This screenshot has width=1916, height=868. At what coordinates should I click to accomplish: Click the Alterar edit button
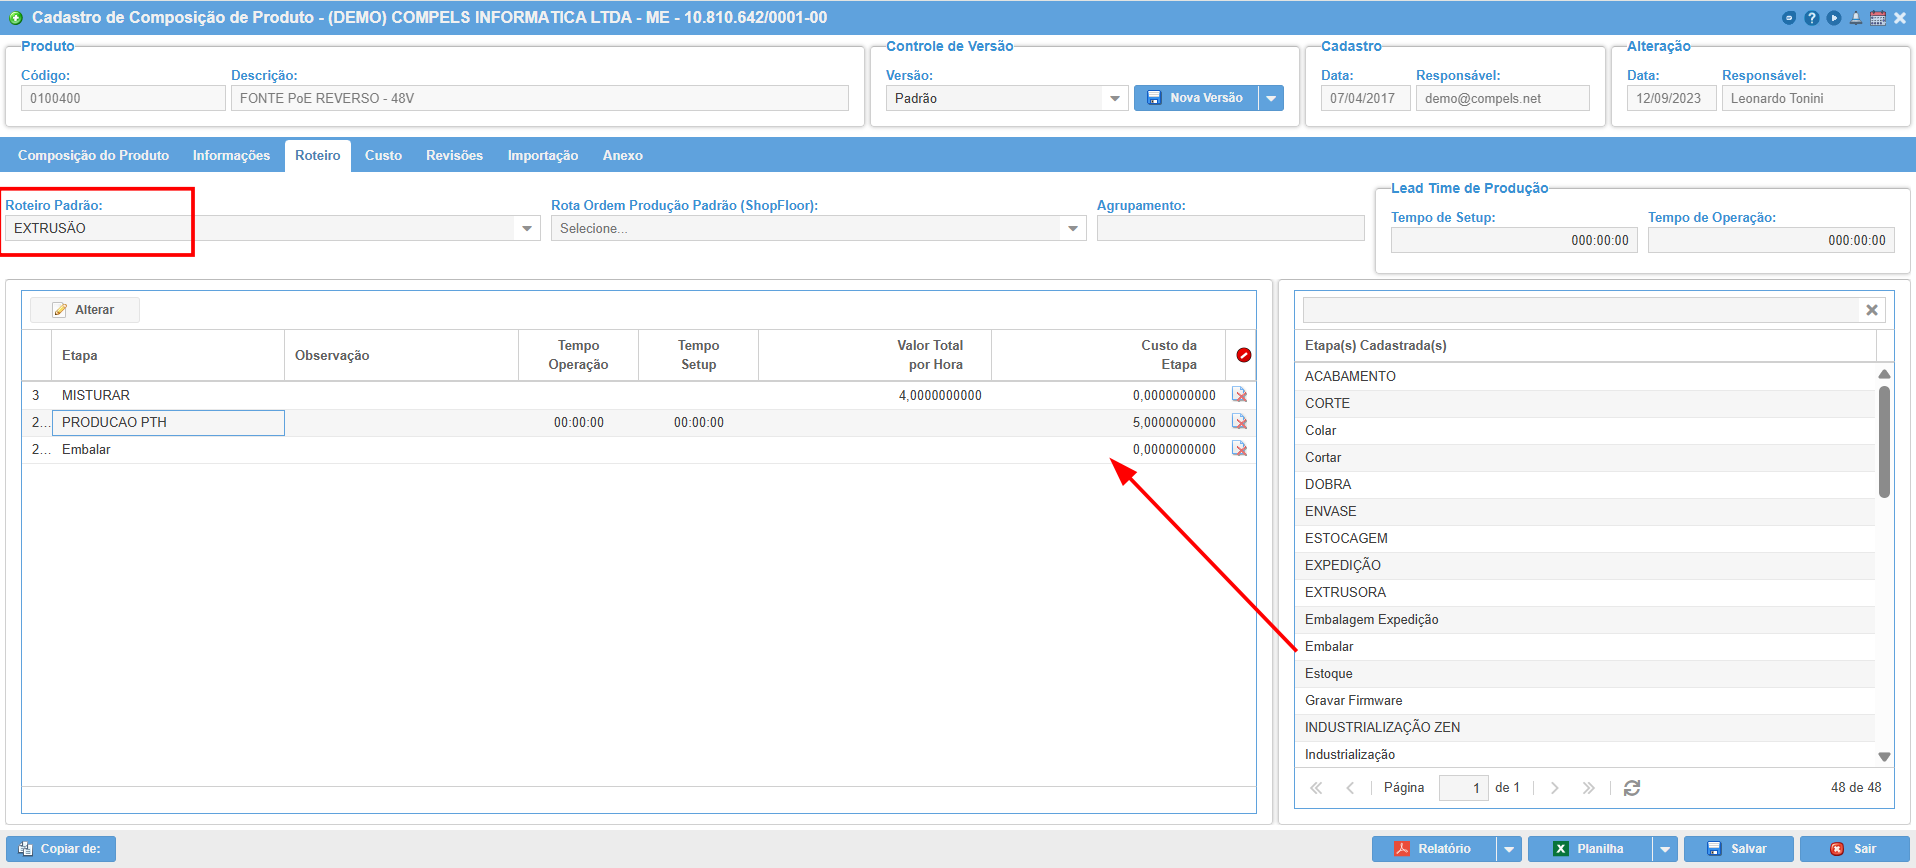click(x=85, y=310)
